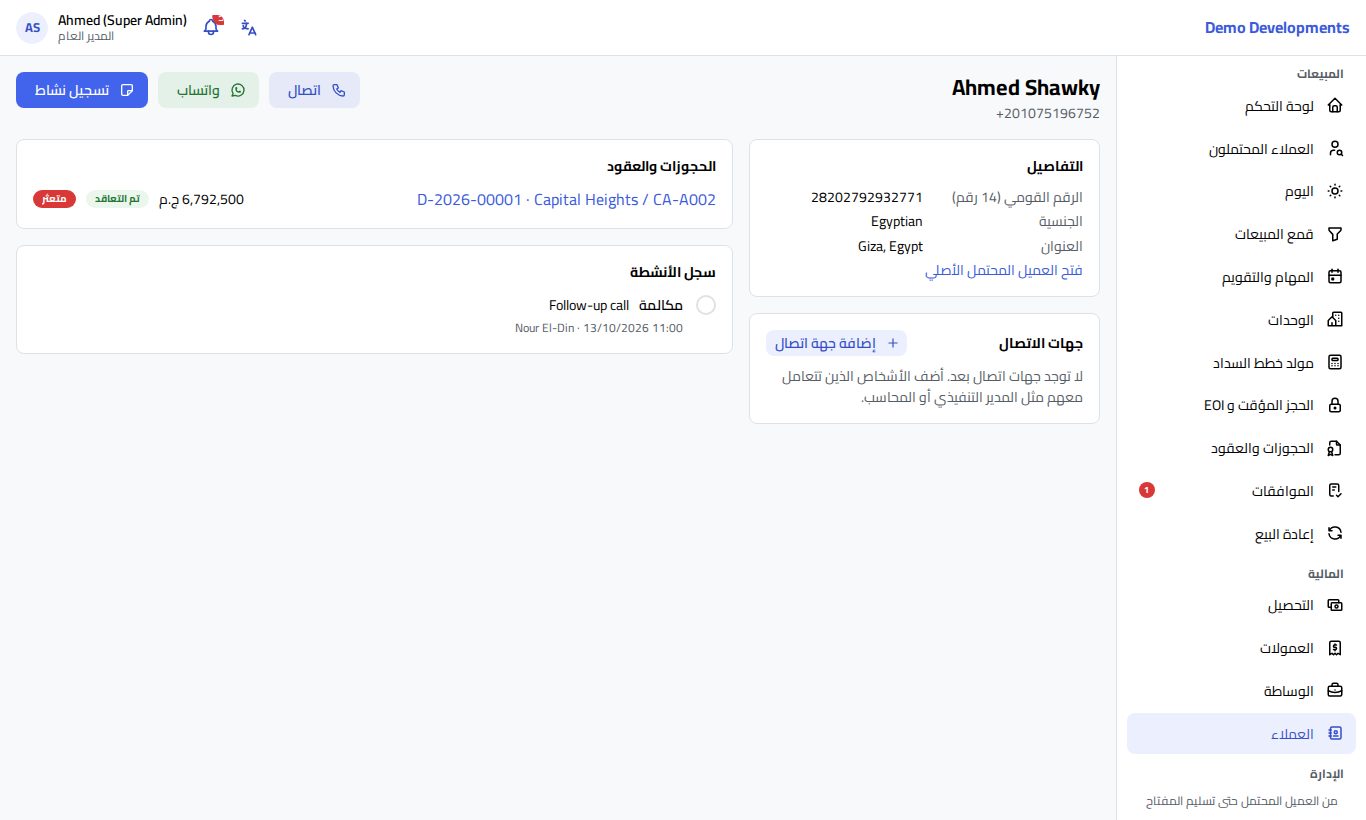Click Demo Developments brand title
Viewport: 1366px width, 820px height.
coord(1277,28)
